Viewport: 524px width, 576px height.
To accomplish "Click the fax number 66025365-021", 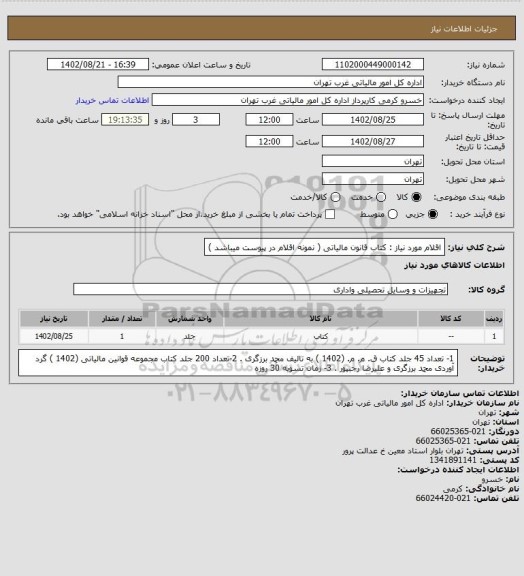I will (458, 431).
